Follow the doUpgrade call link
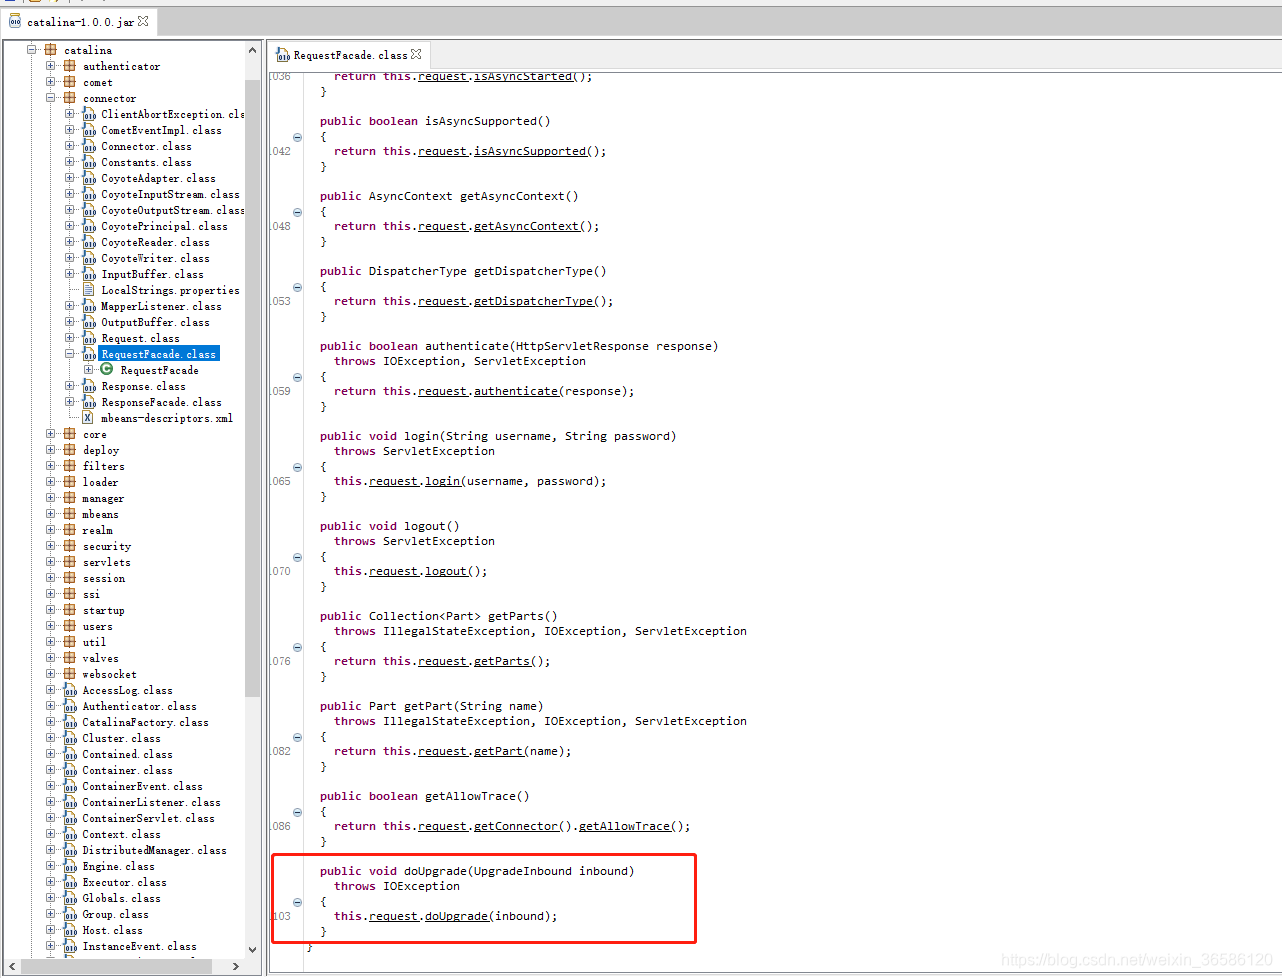This screenshot has width=1282, height=978. coord(457,916)
